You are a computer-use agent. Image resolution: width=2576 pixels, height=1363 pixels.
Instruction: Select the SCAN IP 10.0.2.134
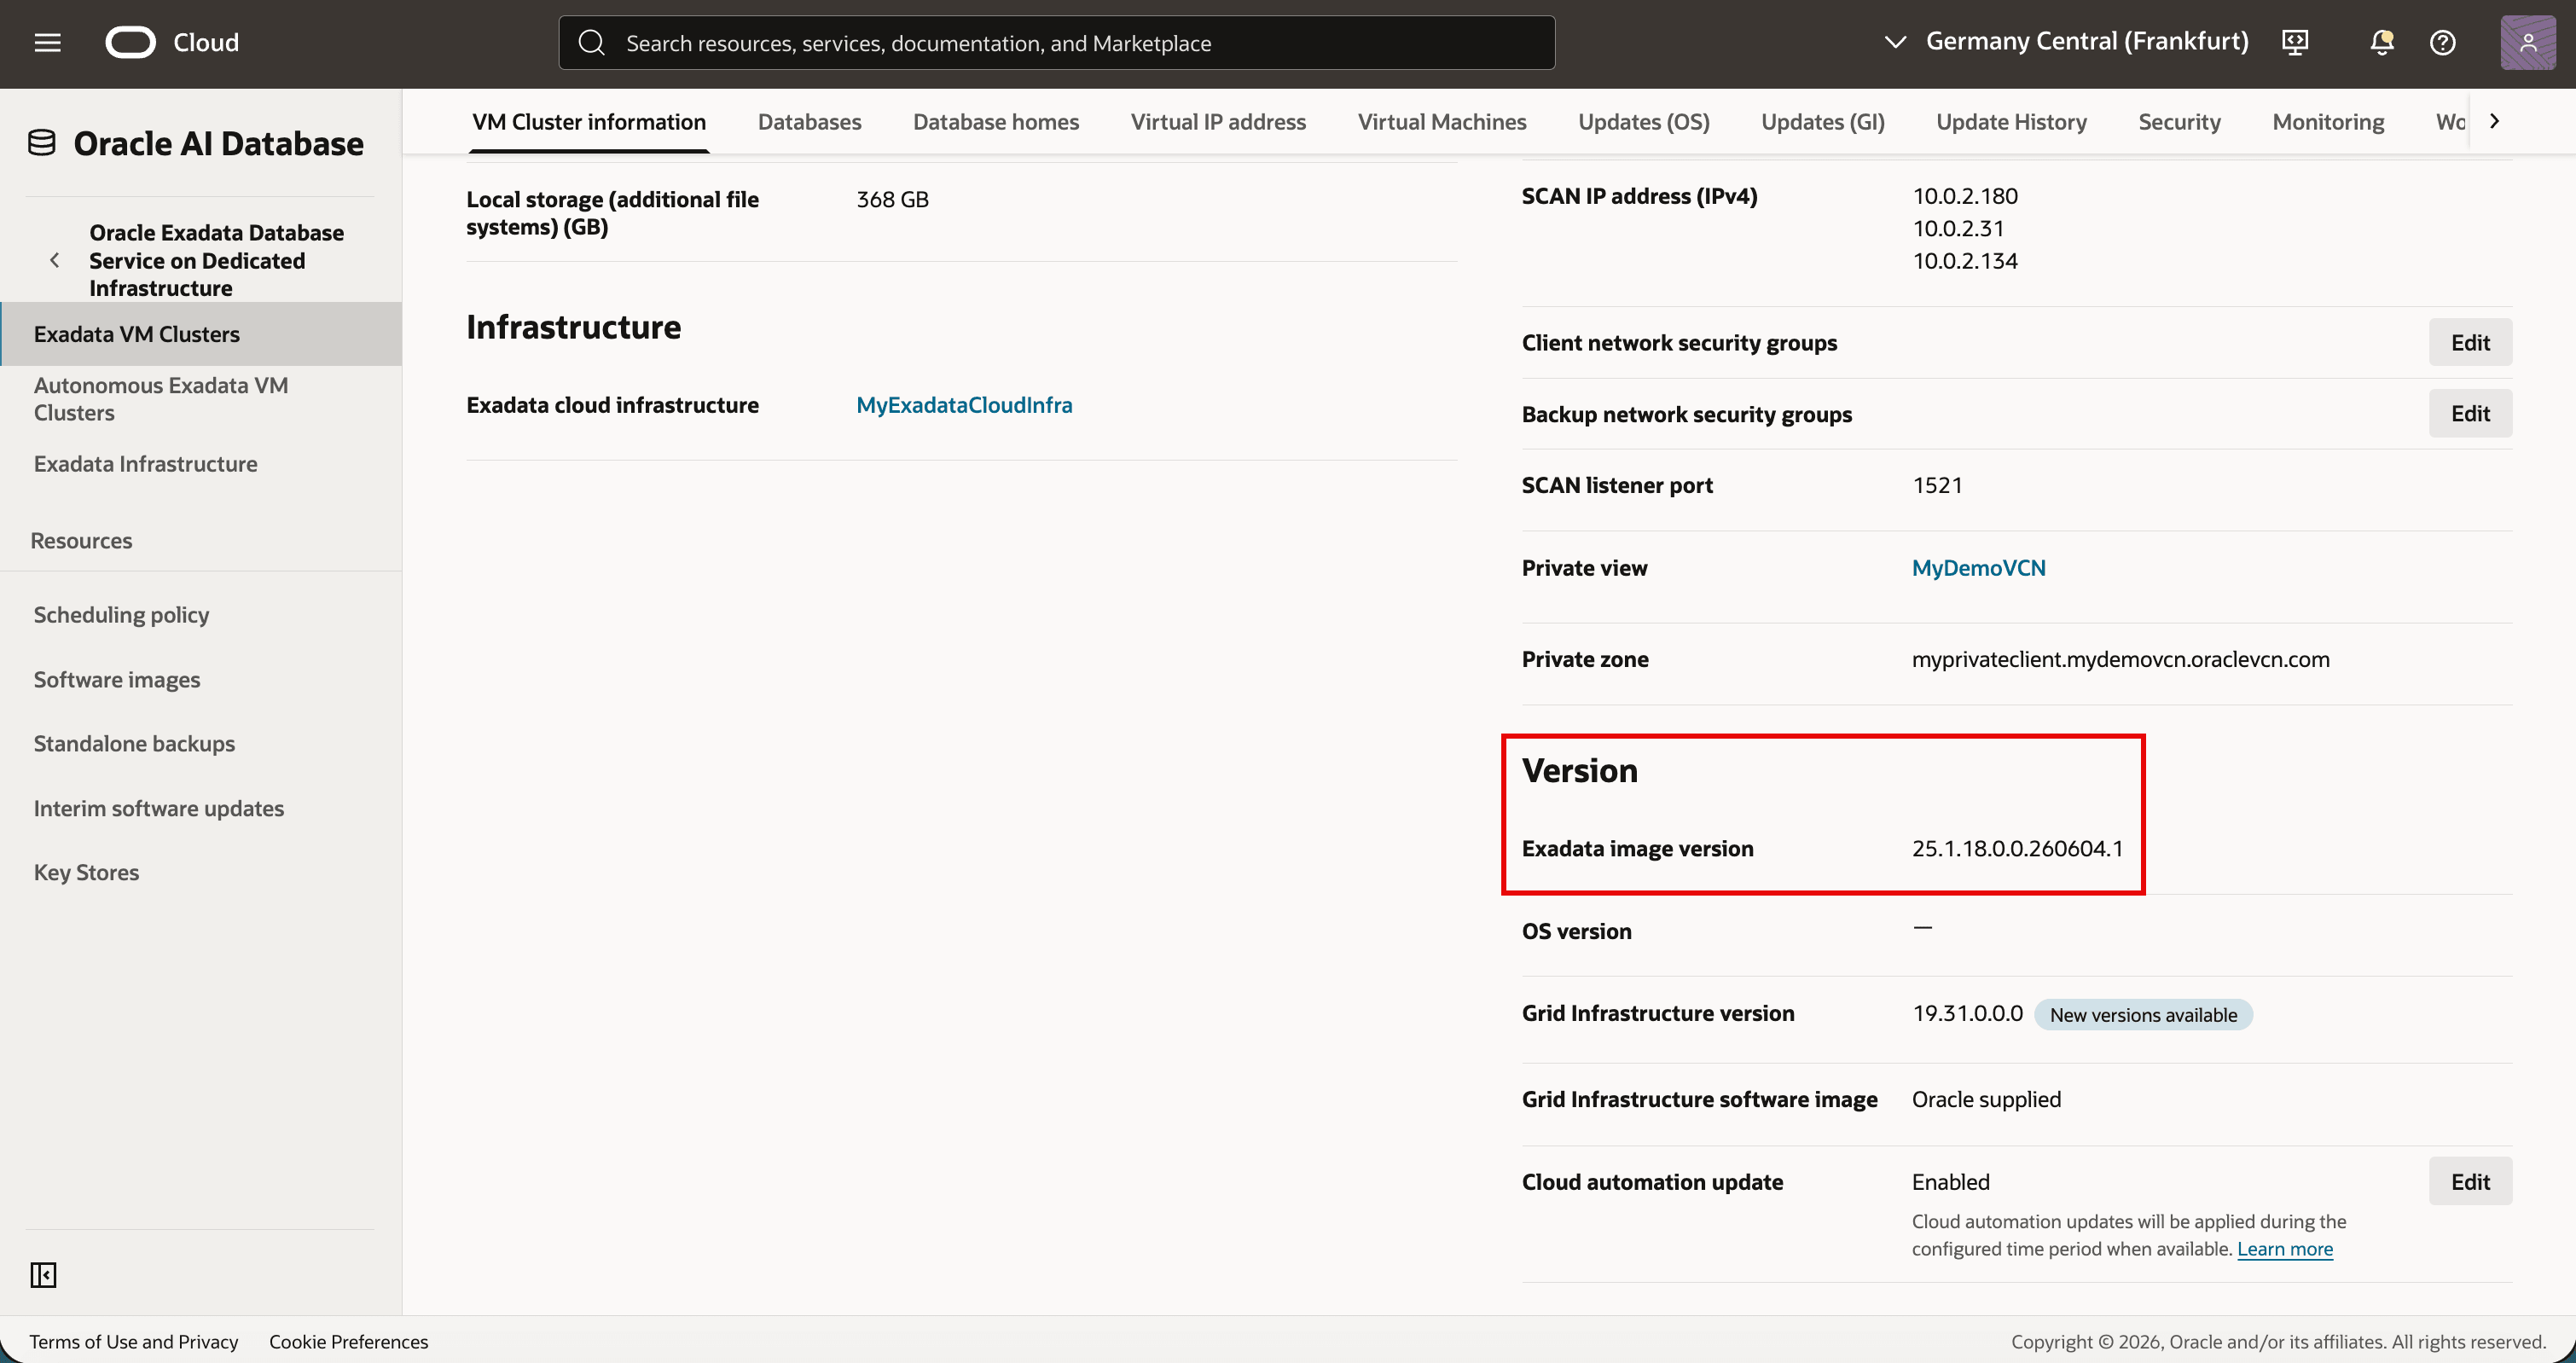point(1965,260)
